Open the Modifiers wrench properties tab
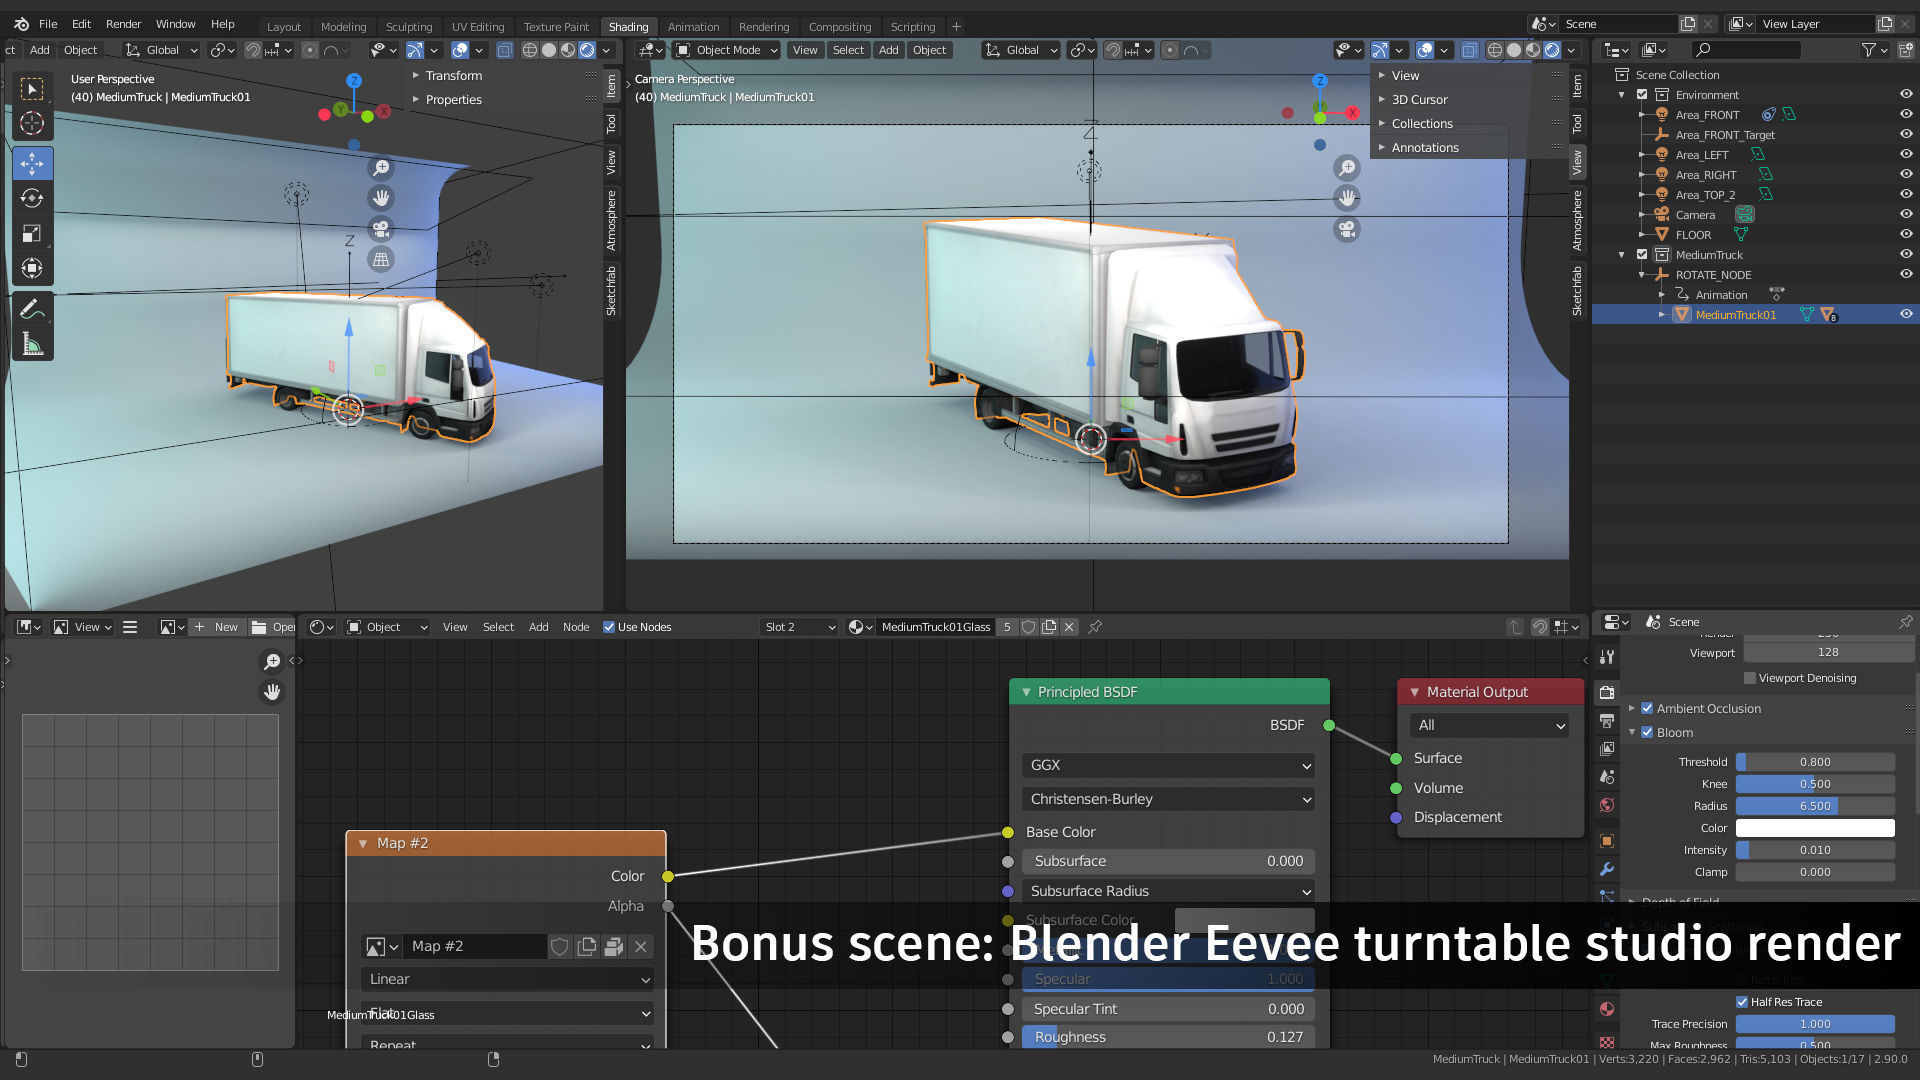This screenshot has height=1080, width=1920. 1607,869
